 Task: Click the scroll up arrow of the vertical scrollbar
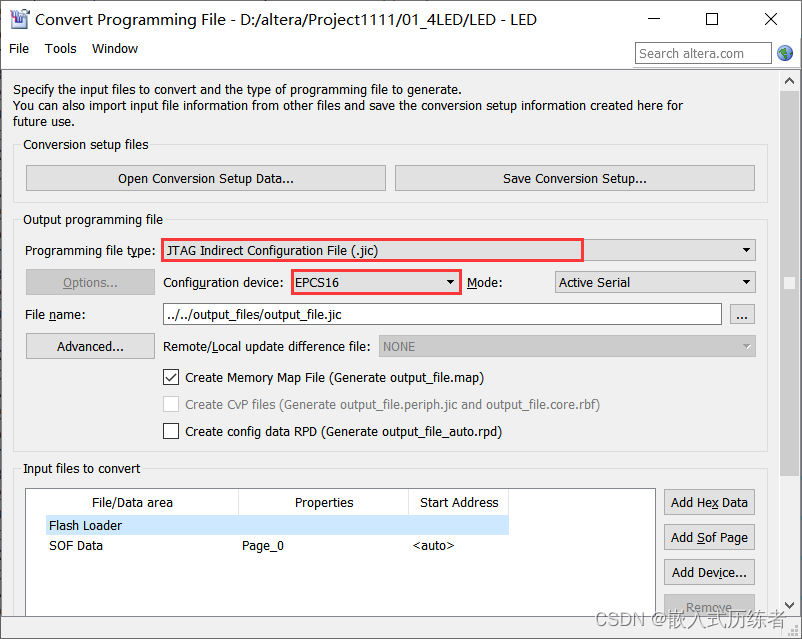click(789, 81)
